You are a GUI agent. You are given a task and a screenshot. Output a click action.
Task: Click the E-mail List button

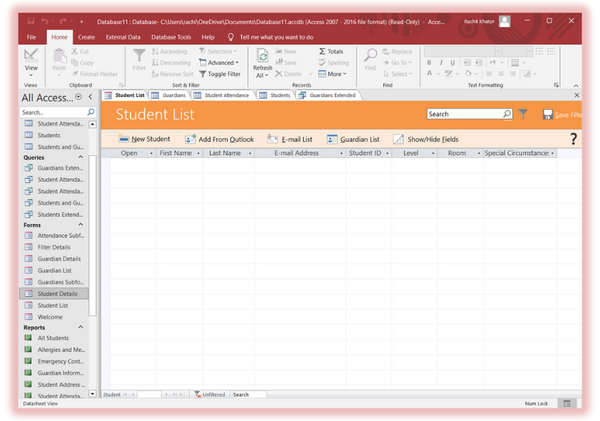point(290,139)
